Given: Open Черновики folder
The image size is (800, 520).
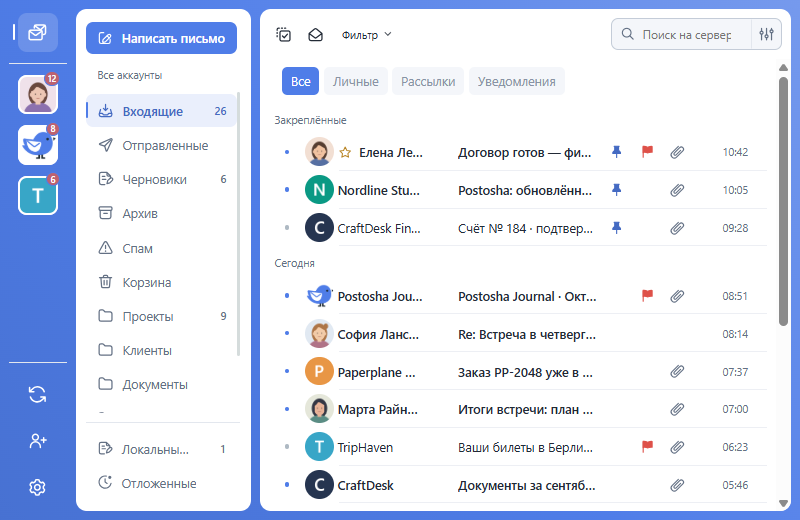Looking at the screenshot, I should click(x=161, y=179).
